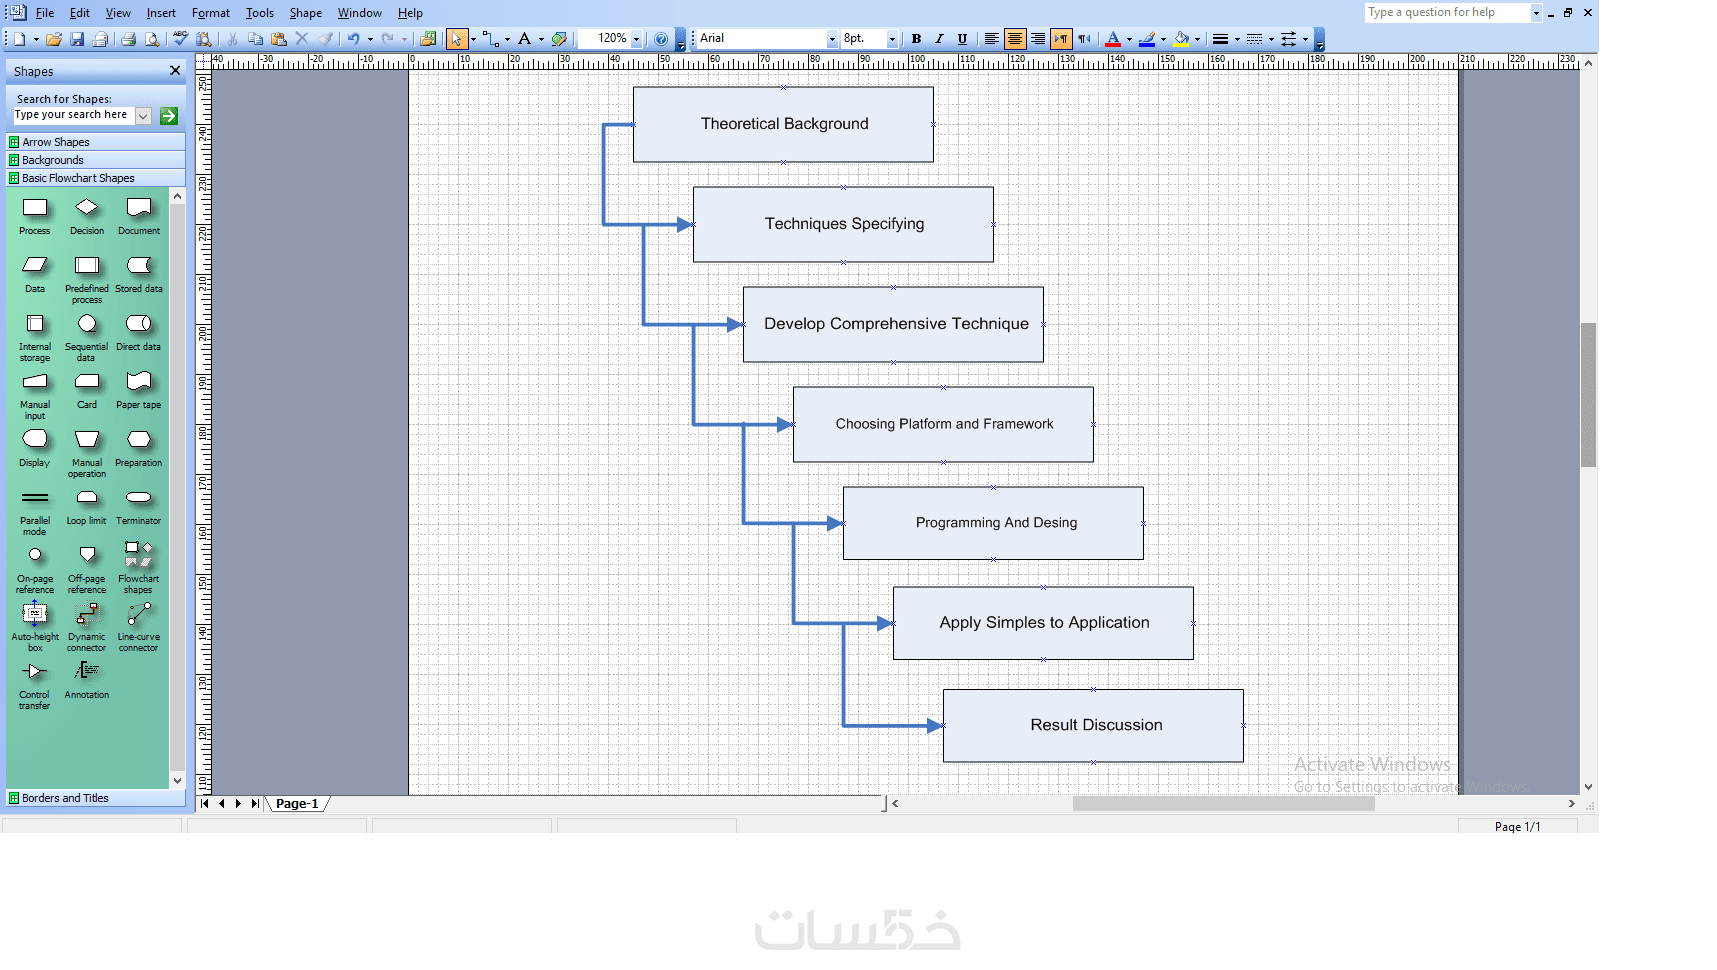Open the Edit menu
1717x970 pixels.
[x=80, y=13]
